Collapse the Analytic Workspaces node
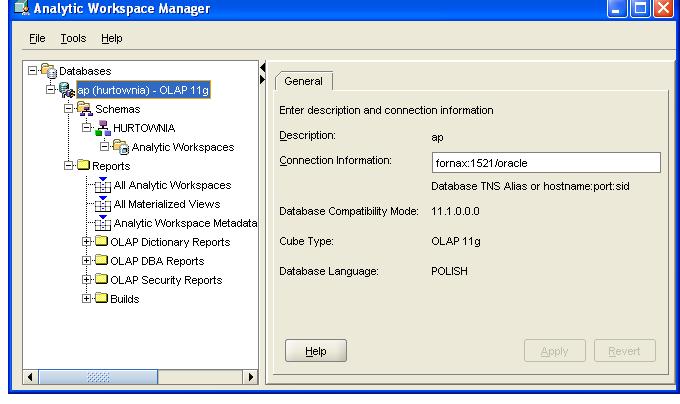Screen dimensions: 680x404 tap(105, 147)
